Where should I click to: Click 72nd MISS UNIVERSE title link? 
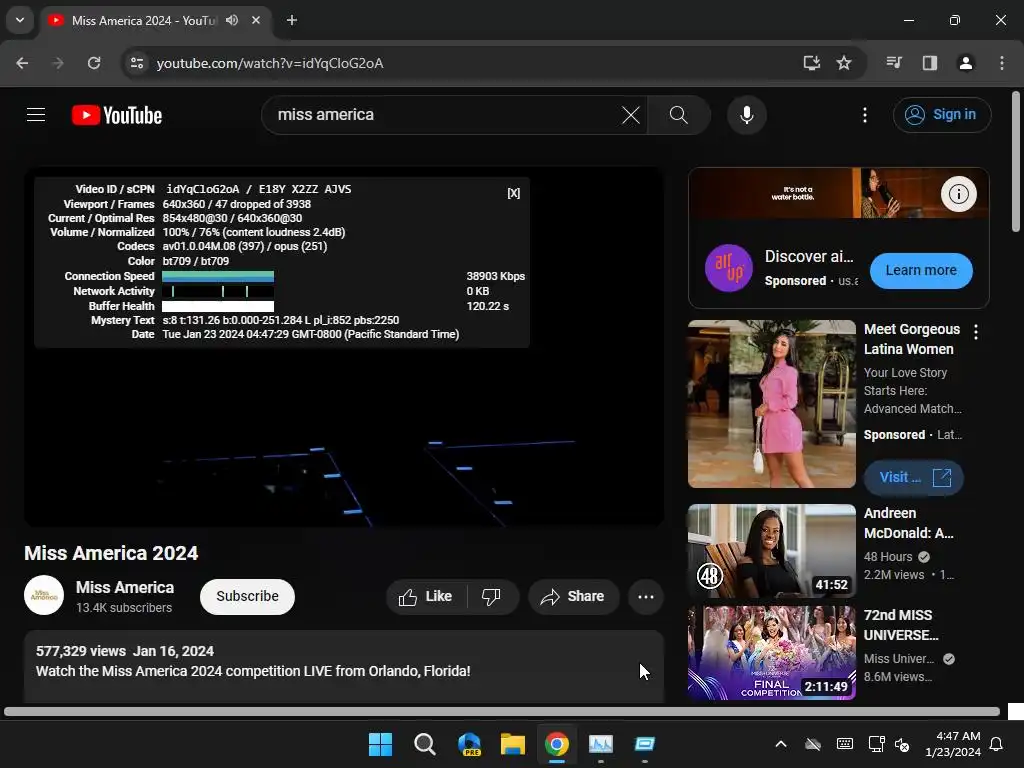pyautogui.click(x=901, y=625)
